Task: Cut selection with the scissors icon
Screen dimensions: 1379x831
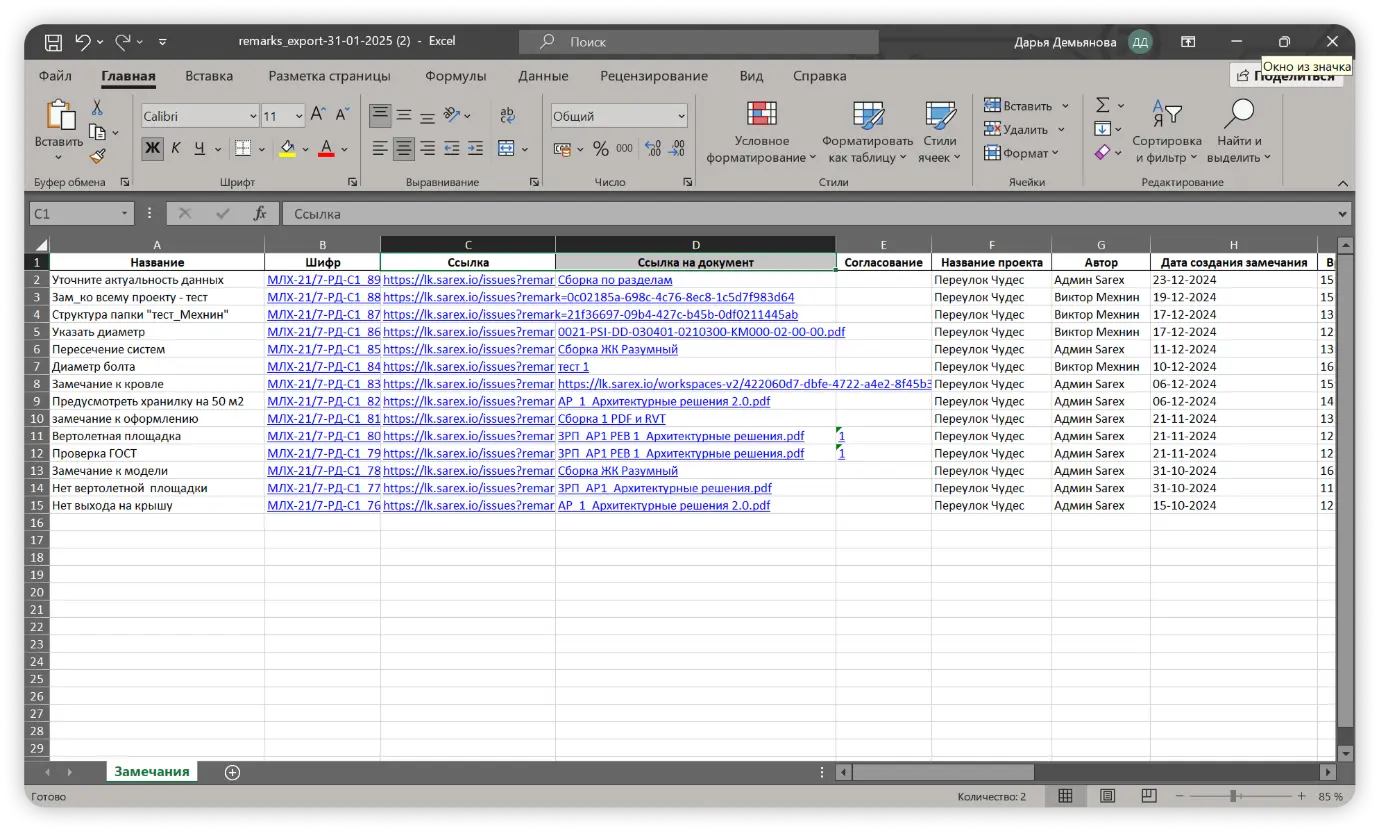Action: [98, 108]
